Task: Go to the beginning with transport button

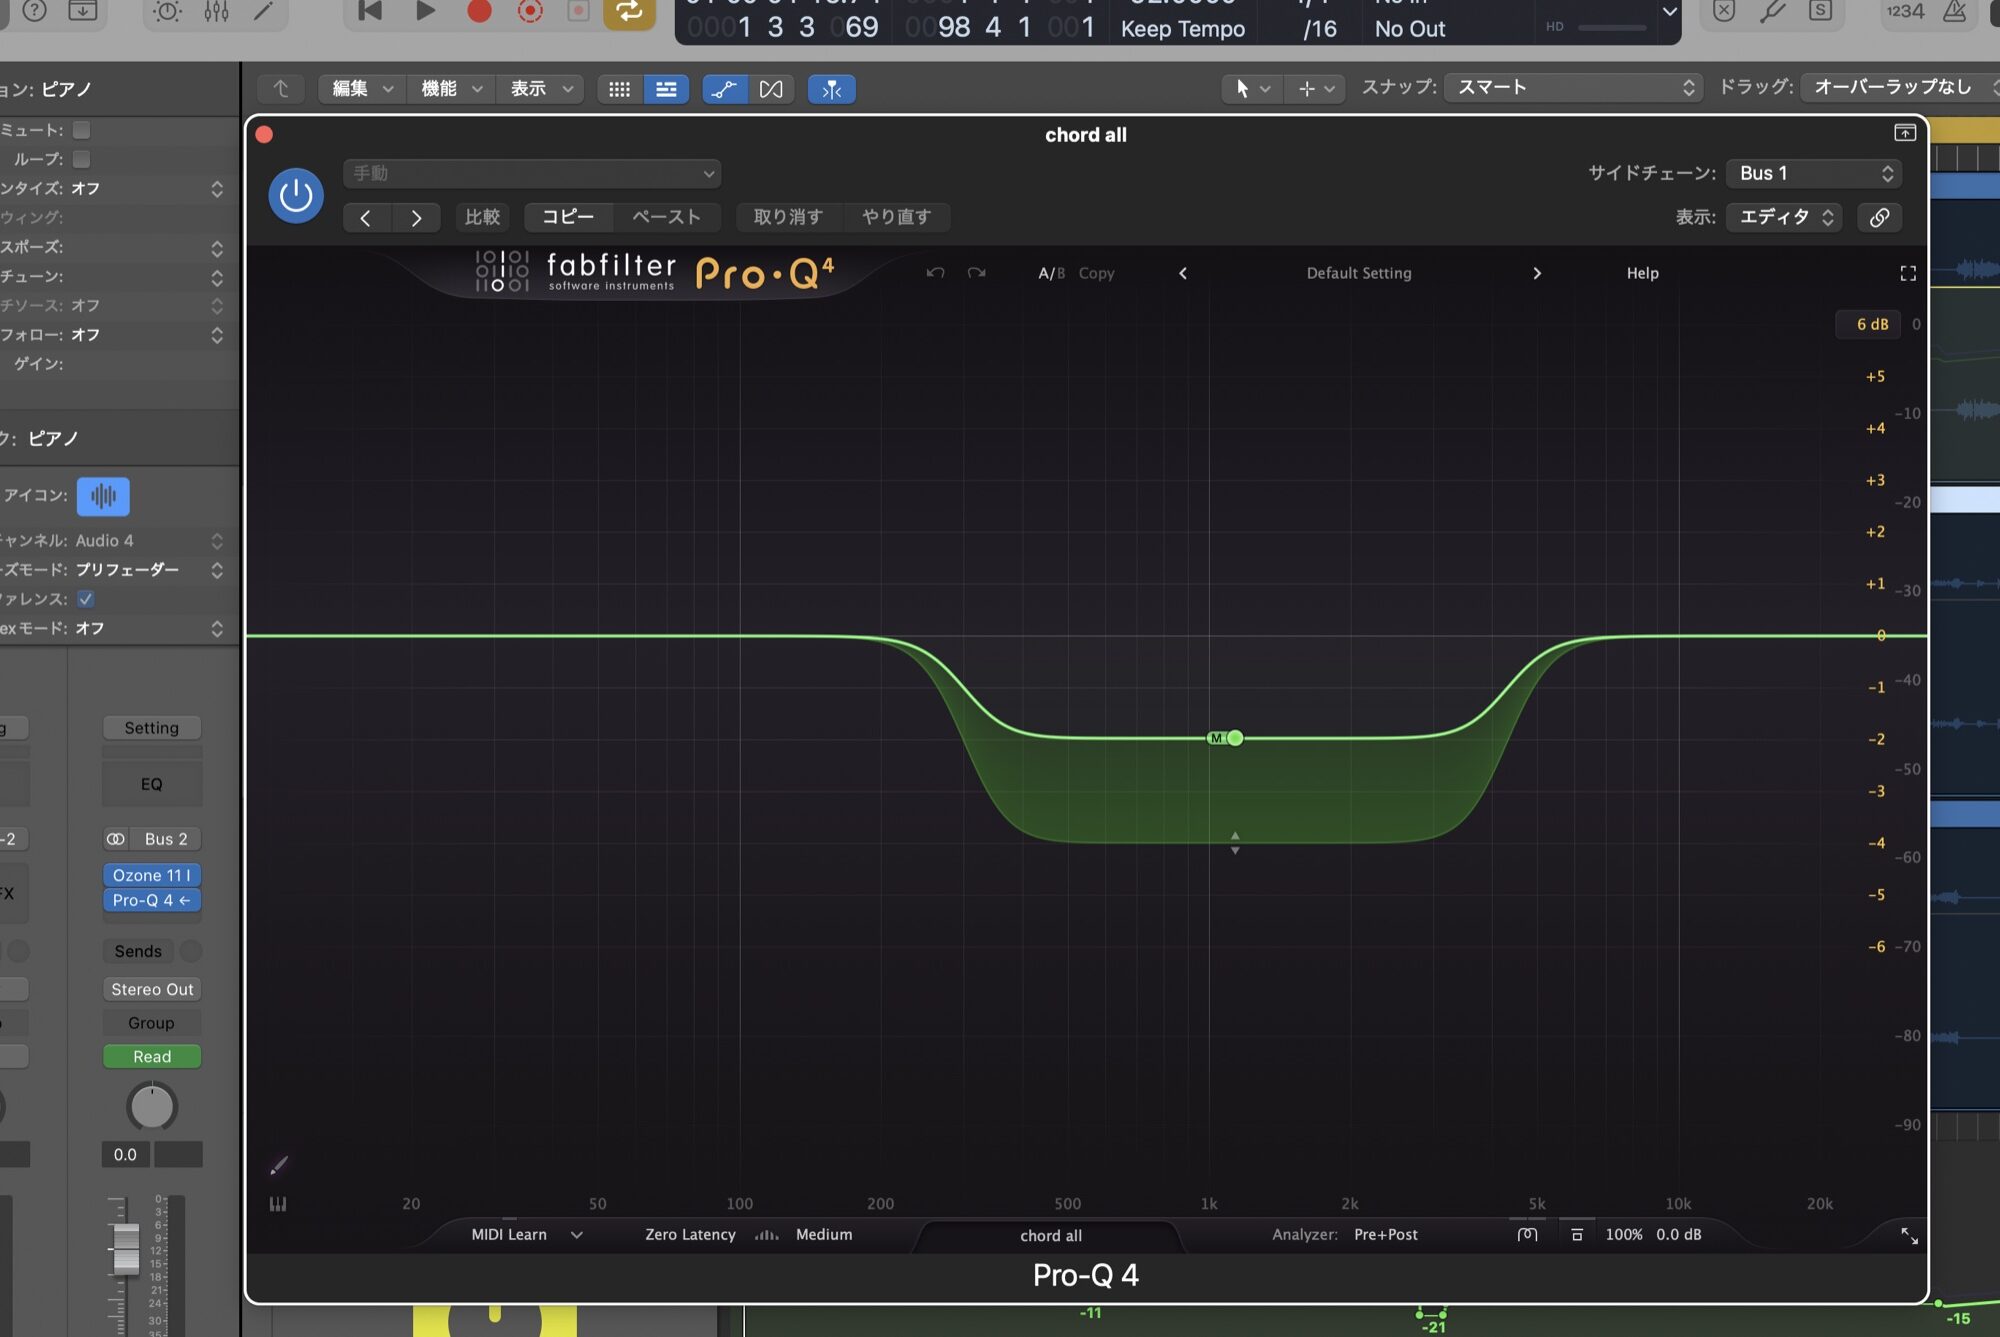Action: 370,11
